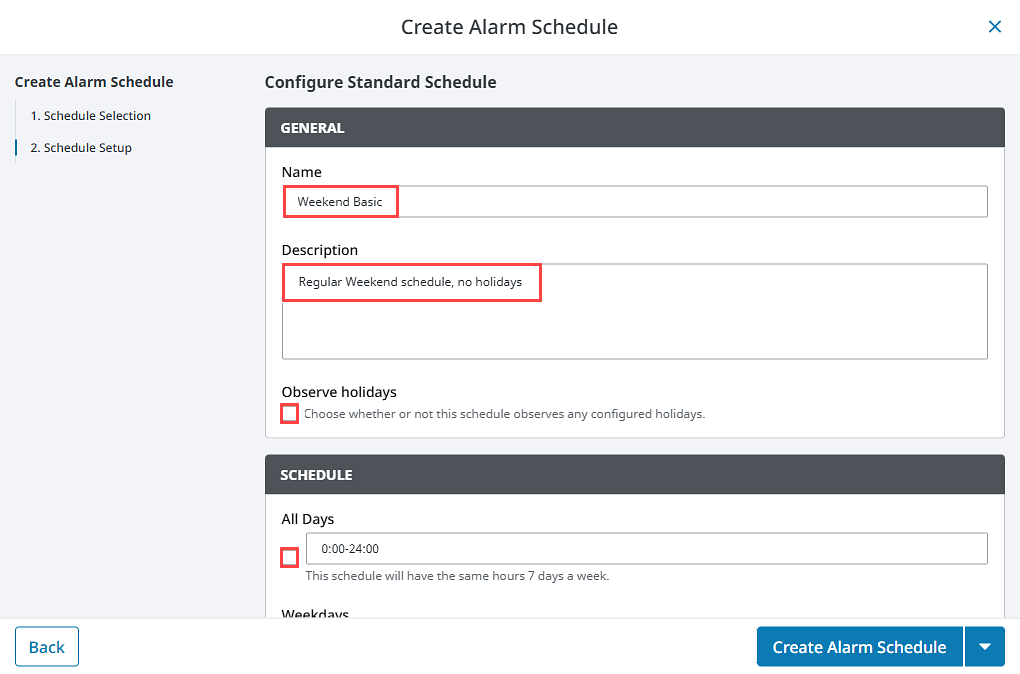Go back with the Back button

47,647
